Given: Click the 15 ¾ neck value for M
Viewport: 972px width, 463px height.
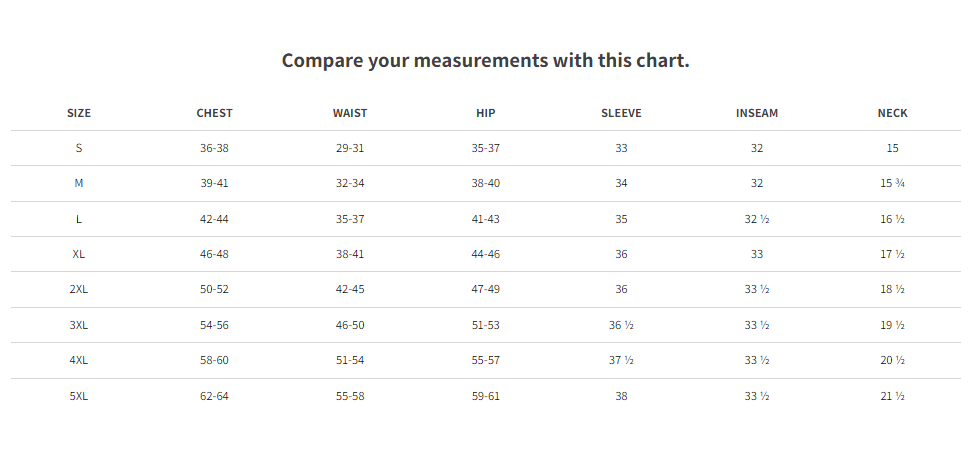Looking at the screenshot, I should [893, 183].
